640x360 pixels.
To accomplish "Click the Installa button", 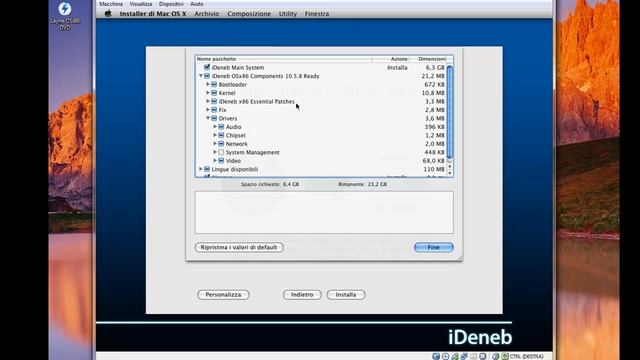I will (346, 295).
